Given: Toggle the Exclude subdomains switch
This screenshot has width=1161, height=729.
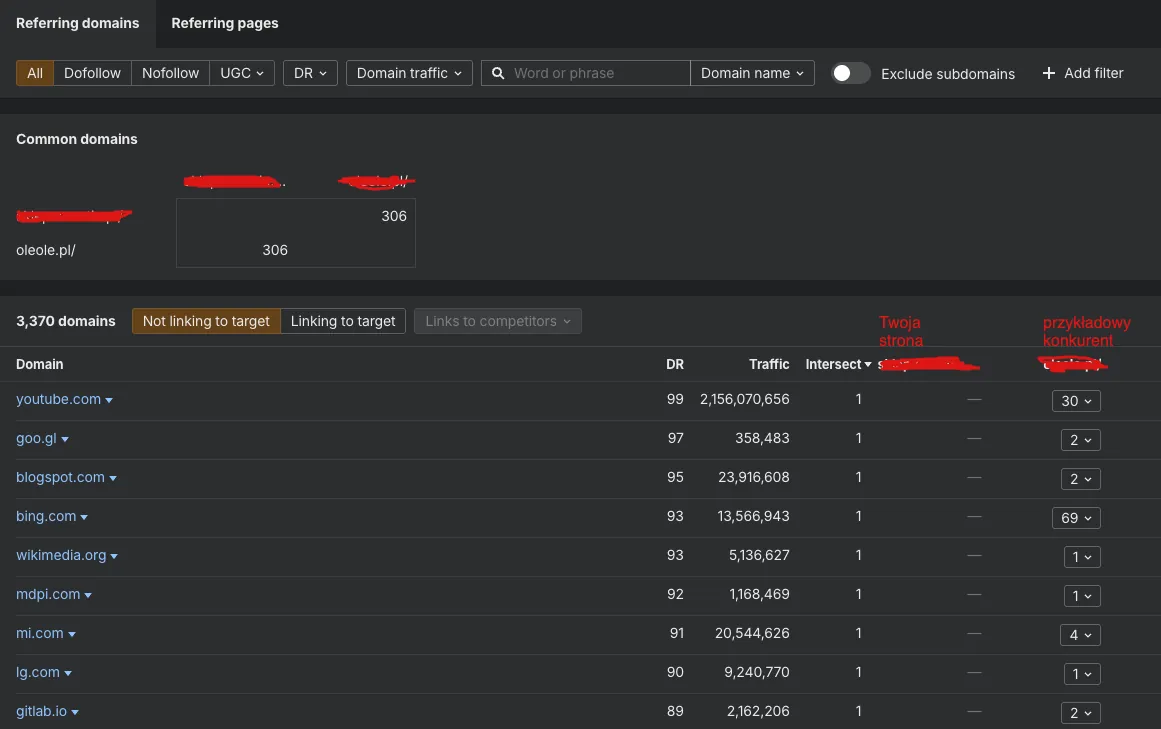Looking at the screenshot, I should [850, 73].
